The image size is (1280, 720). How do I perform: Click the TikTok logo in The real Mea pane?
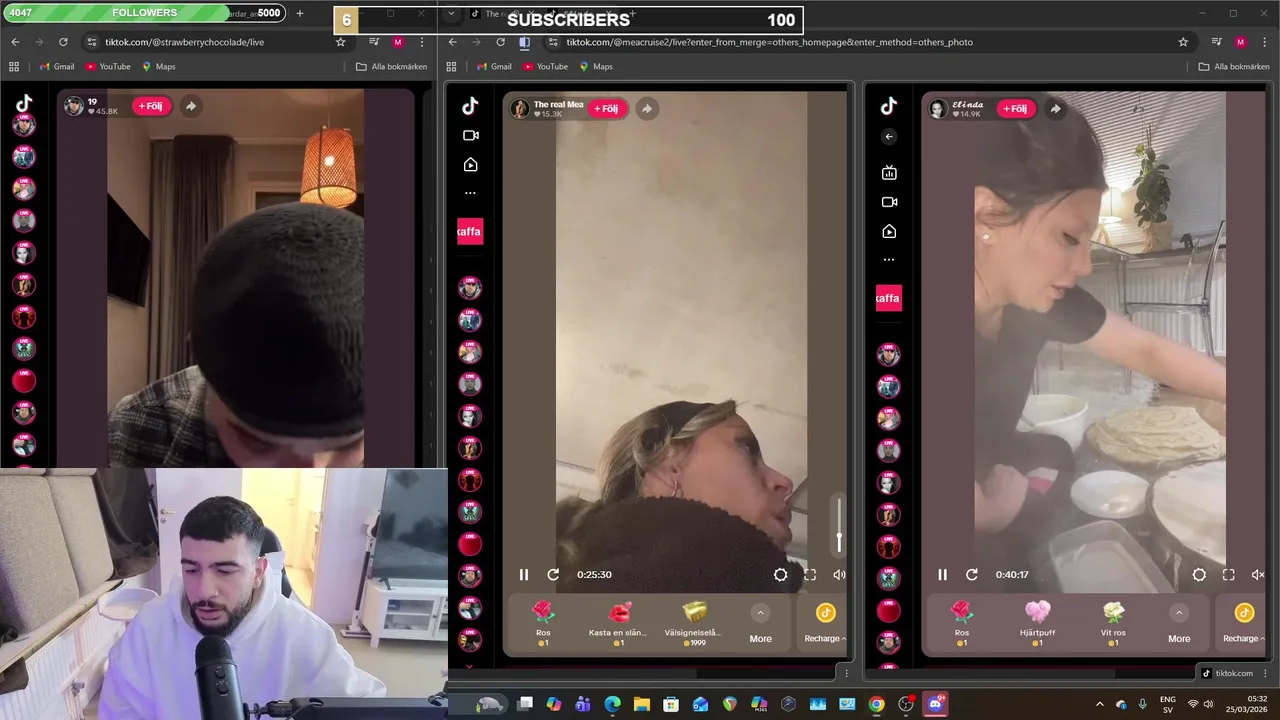point(470,105)
